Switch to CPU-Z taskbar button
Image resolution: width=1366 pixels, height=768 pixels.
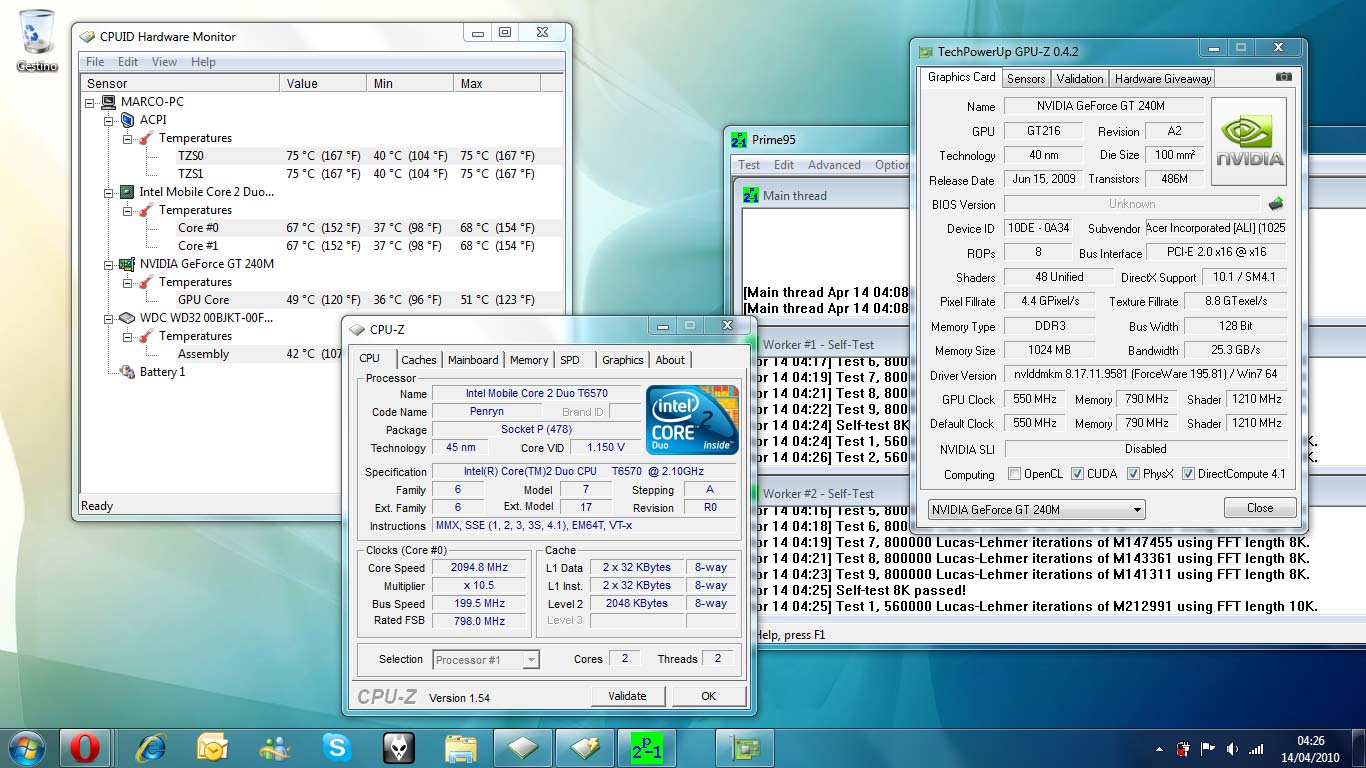pyautogui.click(x=523, y=747)
